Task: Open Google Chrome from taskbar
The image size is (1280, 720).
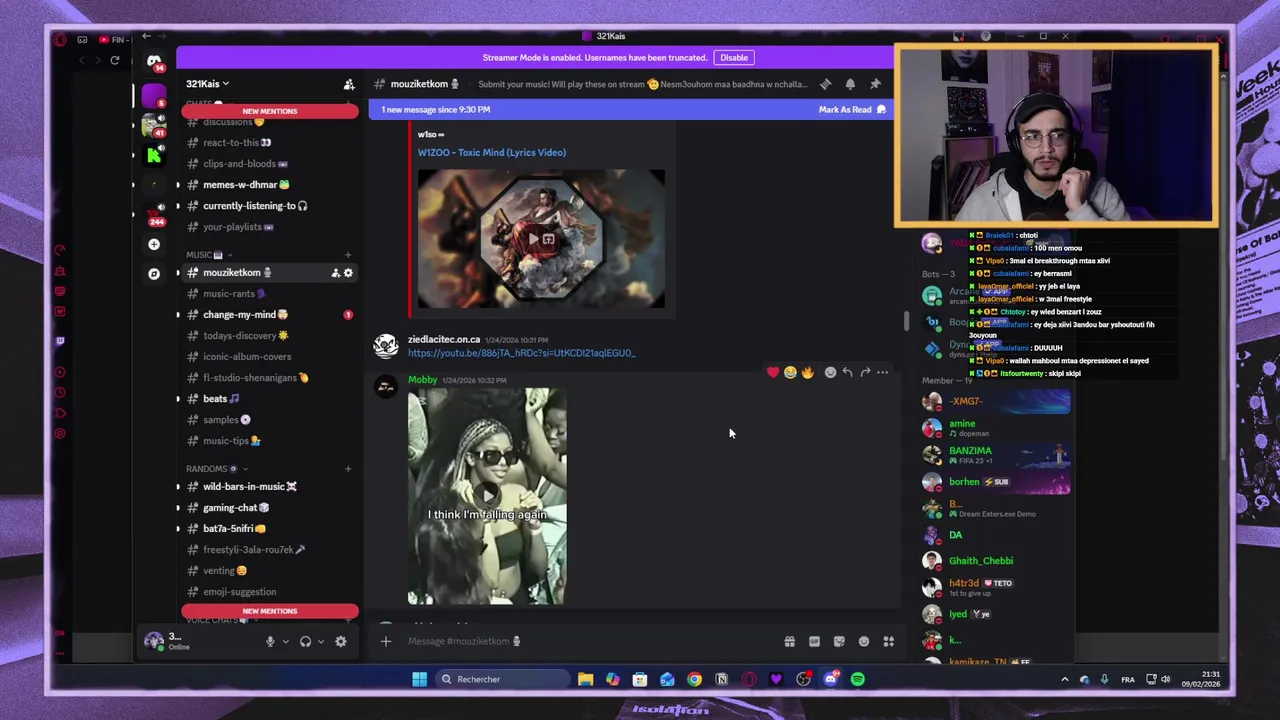Action: click(694, 679)
